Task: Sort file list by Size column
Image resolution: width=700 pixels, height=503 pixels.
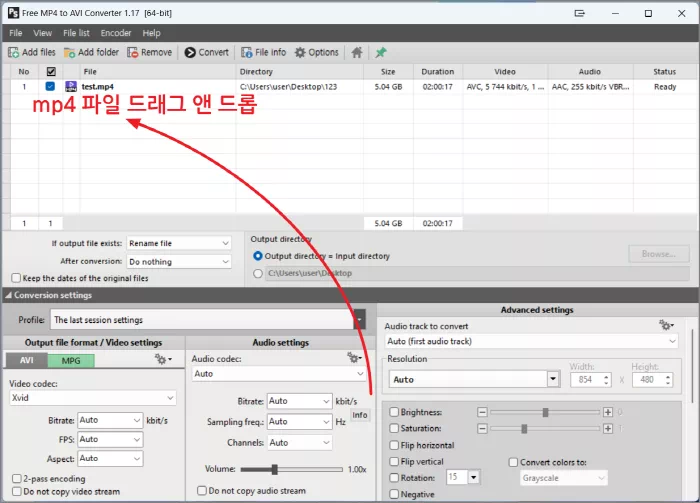Action: [388, 71]
